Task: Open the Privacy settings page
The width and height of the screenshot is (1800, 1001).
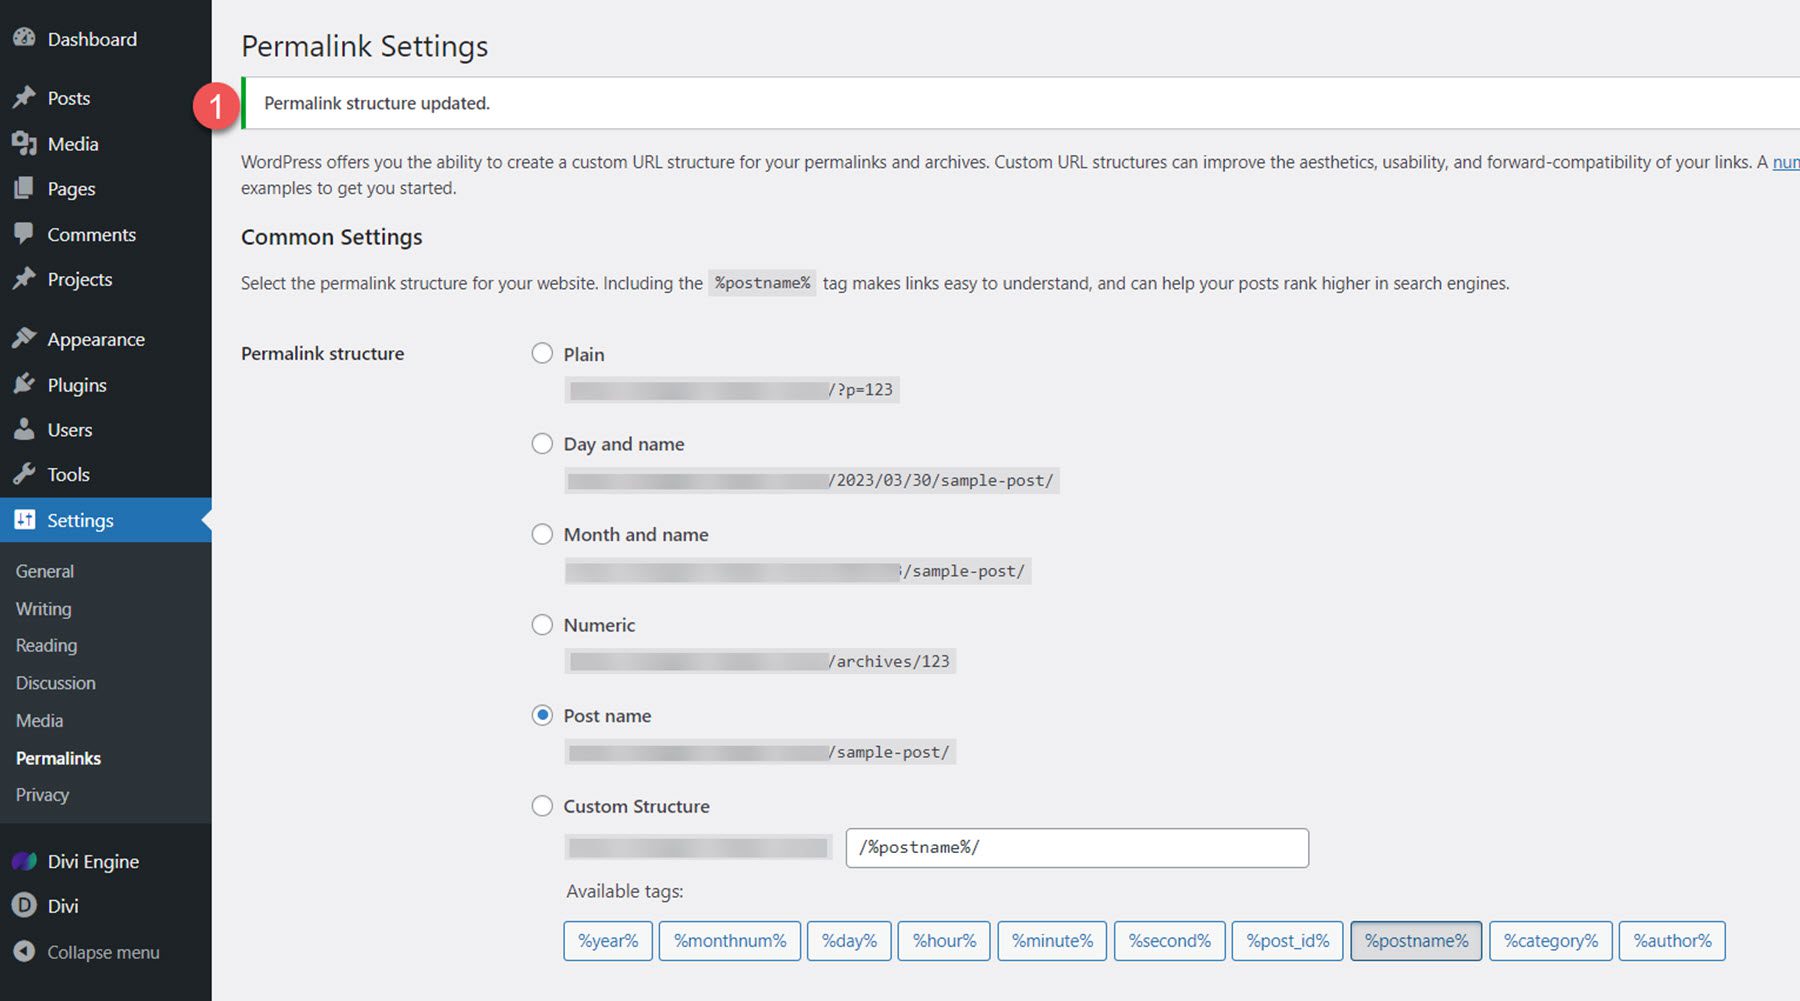Action: tap(42, 795)
